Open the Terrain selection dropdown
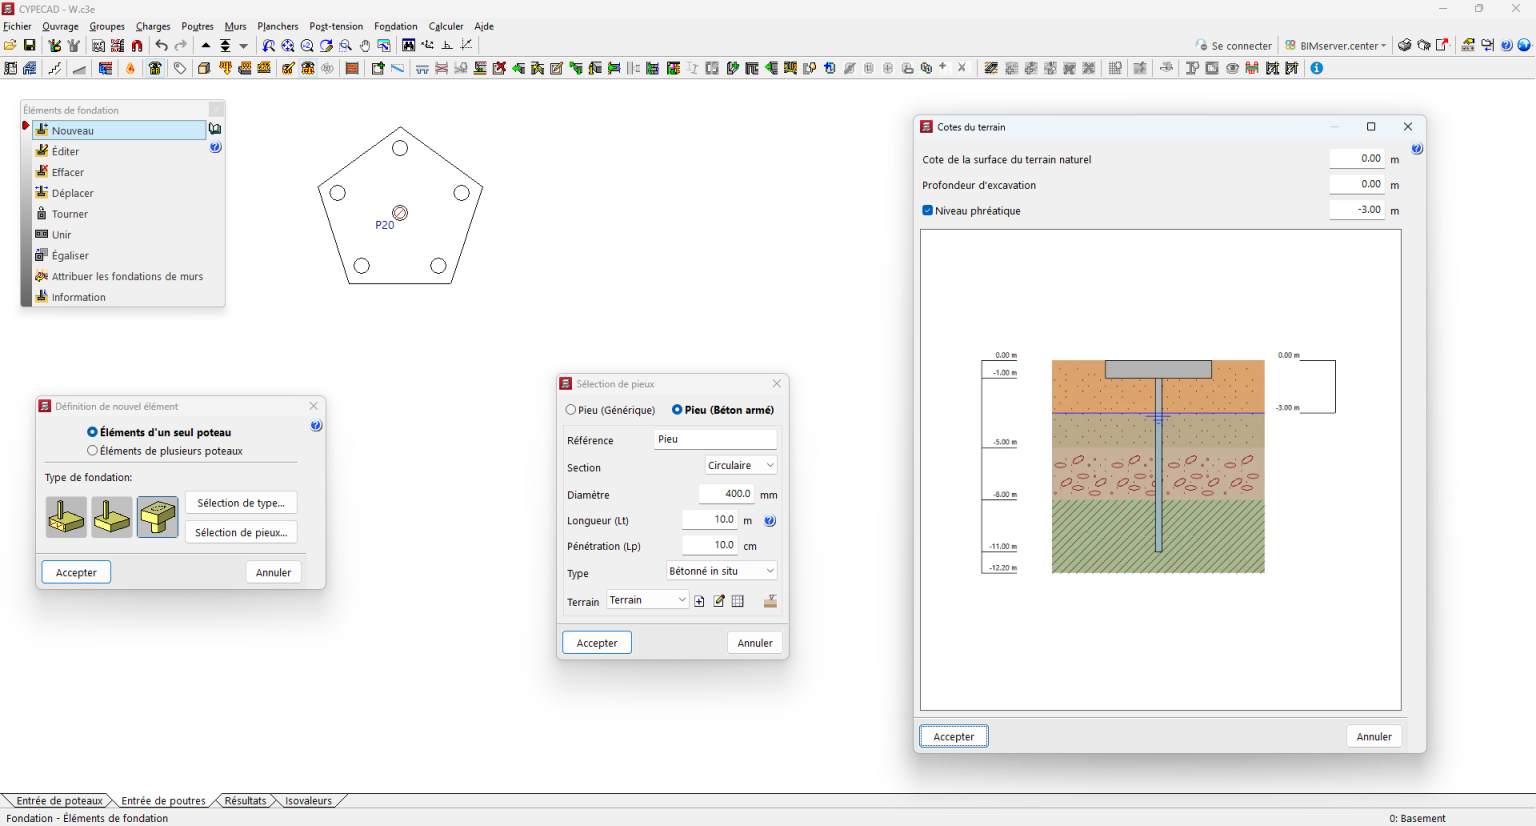 648,600
